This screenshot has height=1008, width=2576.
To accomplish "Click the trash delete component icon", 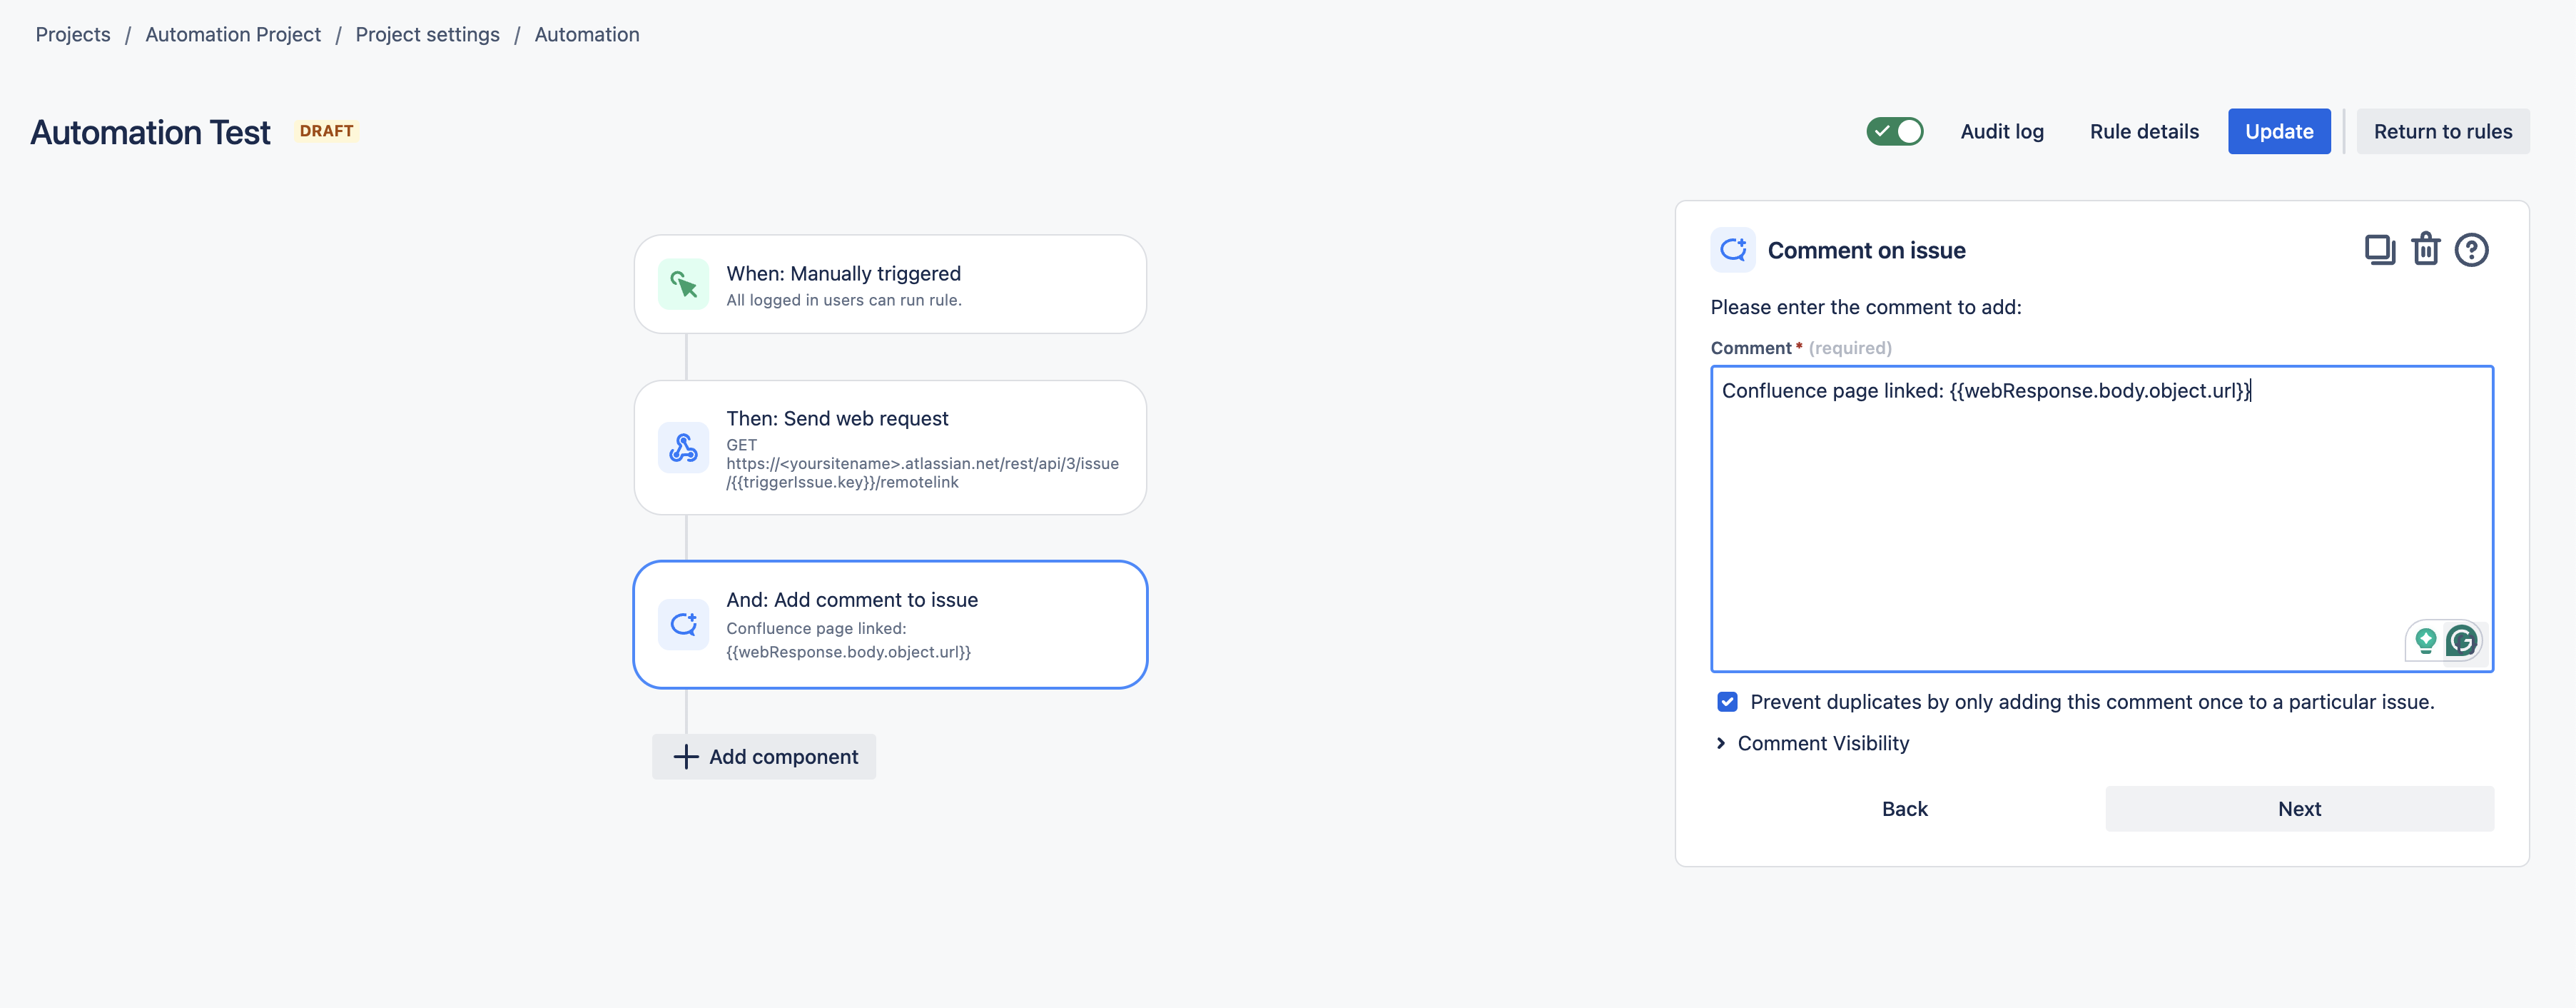I will [2425, 249].
